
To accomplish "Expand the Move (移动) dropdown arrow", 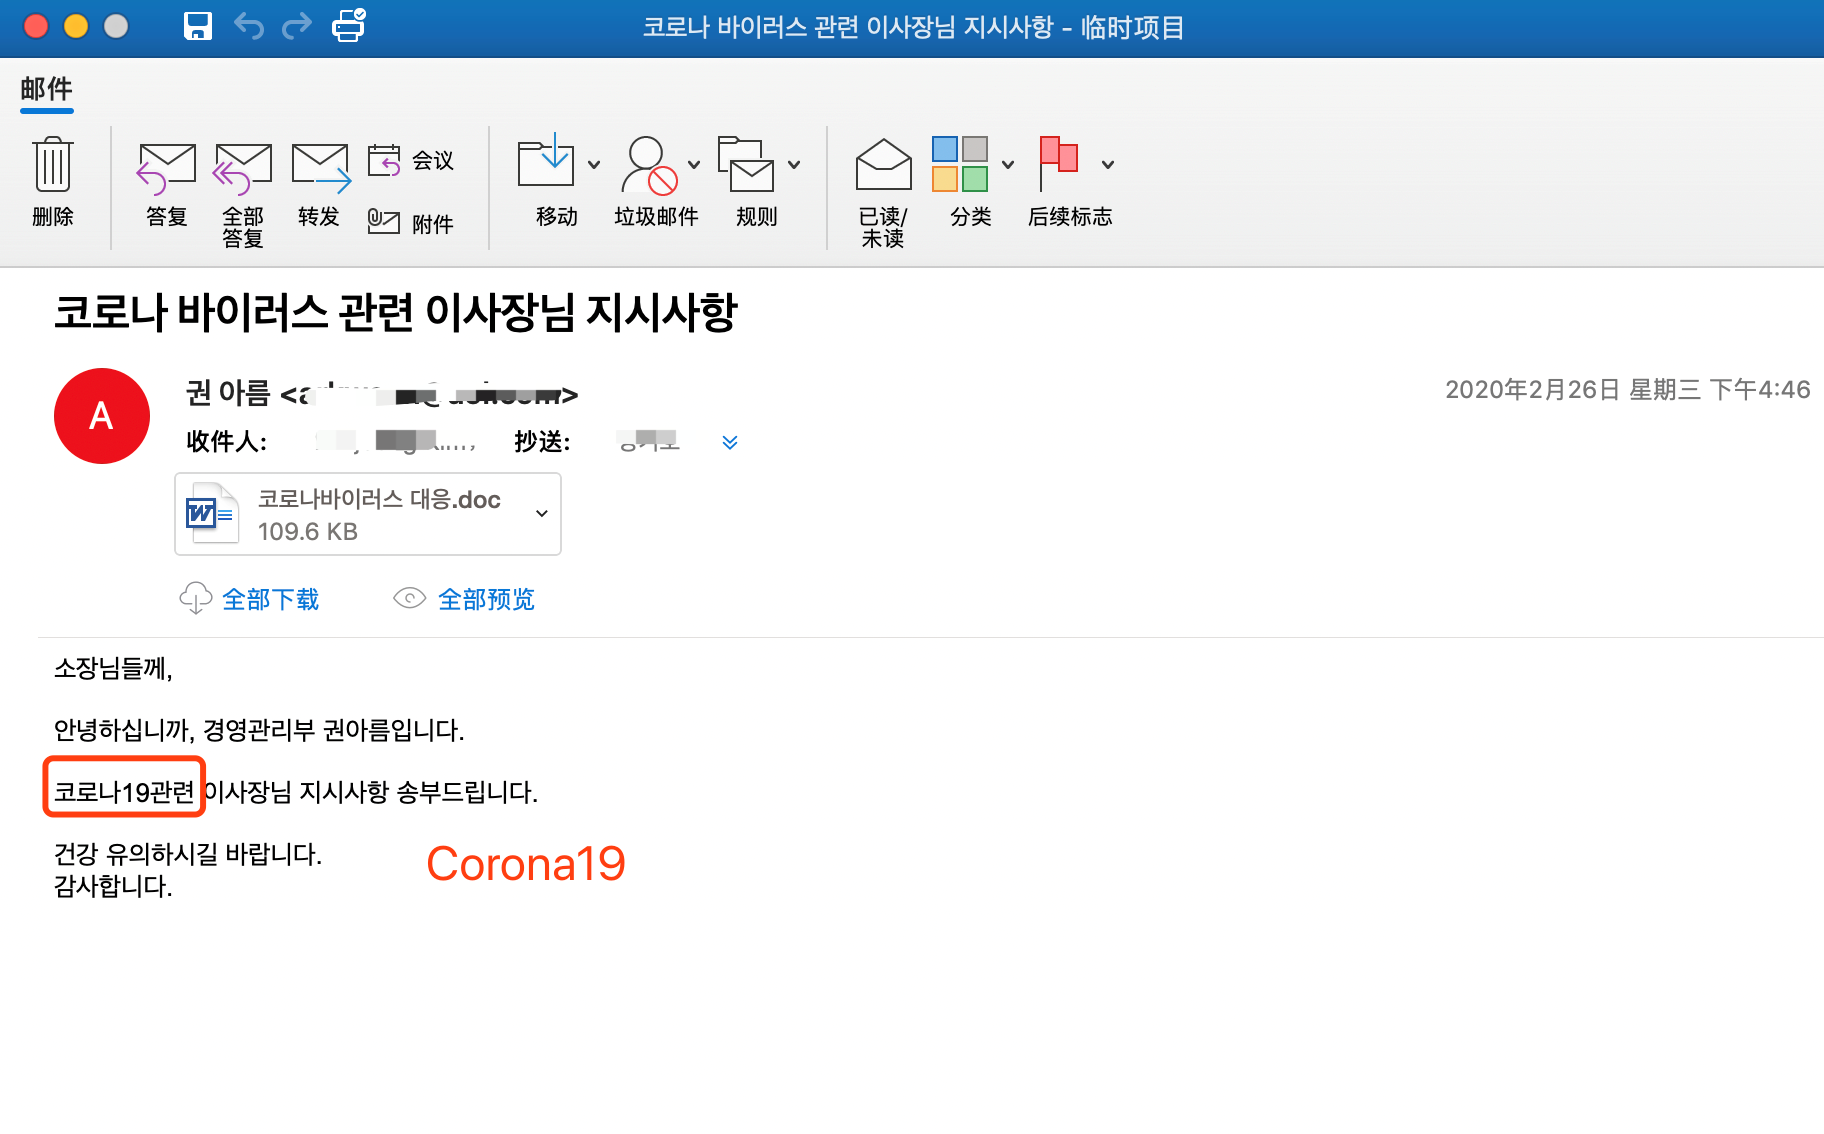I will [x=594, y=165].
